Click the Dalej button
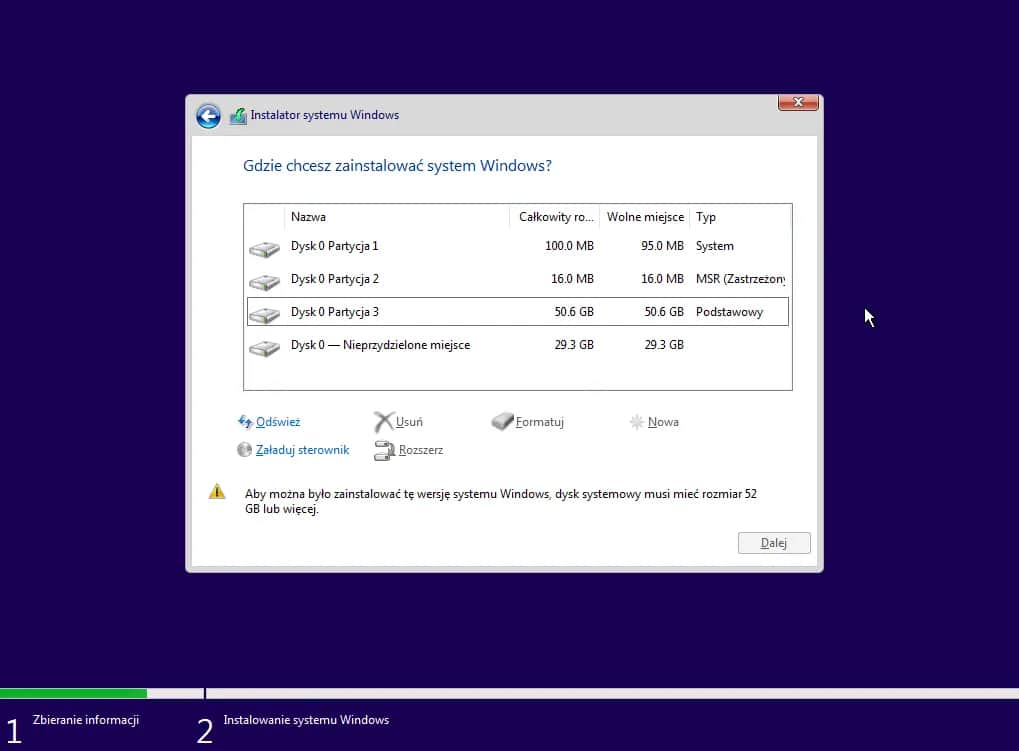This screenshot has width=1019, height=751. click(773, 542)
